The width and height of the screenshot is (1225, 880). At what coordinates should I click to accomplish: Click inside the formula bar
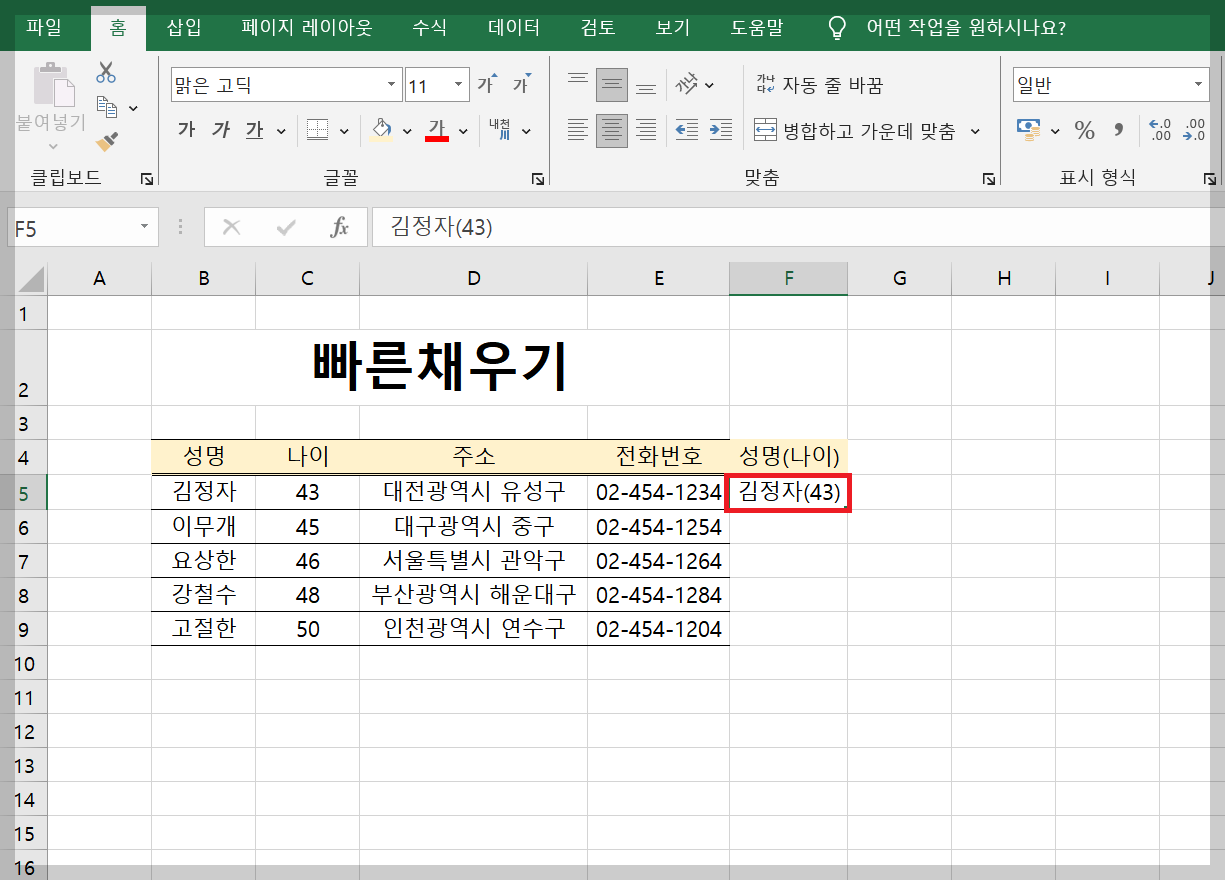pyautogui.click(x=600, y=226)
